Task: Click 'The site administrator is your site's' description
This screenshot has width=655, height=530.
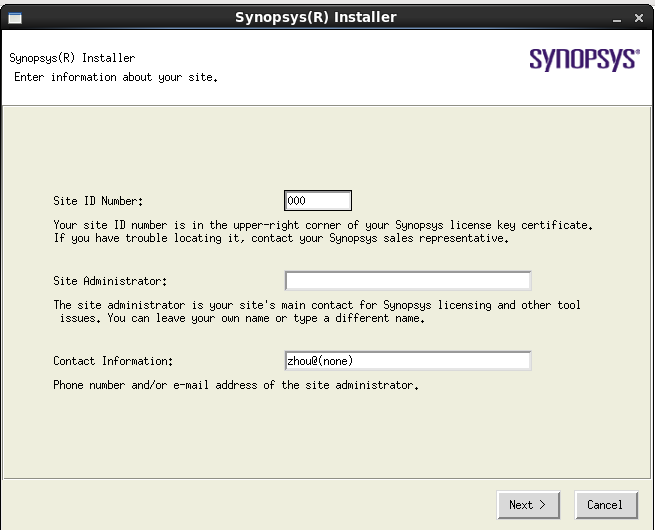Action: pyautogui.click(x=317, y=312)
